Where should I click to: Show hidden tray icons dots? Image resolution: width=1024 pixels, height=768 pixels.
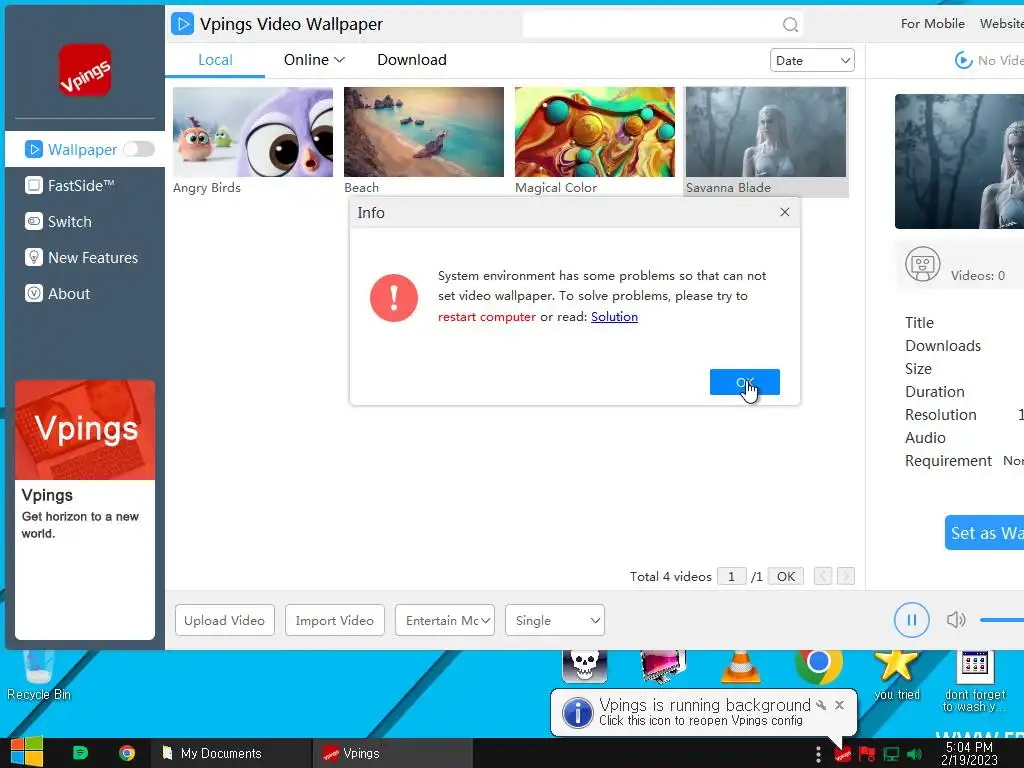click(818, 754)
